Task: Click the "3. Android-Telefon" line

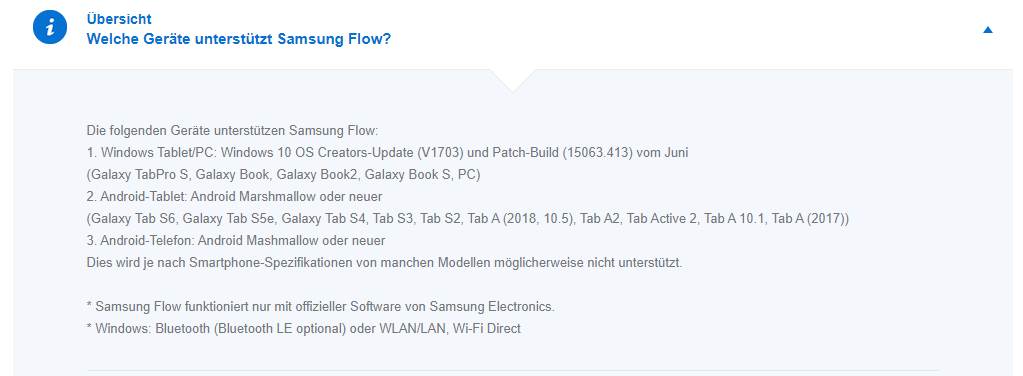Action: (236, 241)
